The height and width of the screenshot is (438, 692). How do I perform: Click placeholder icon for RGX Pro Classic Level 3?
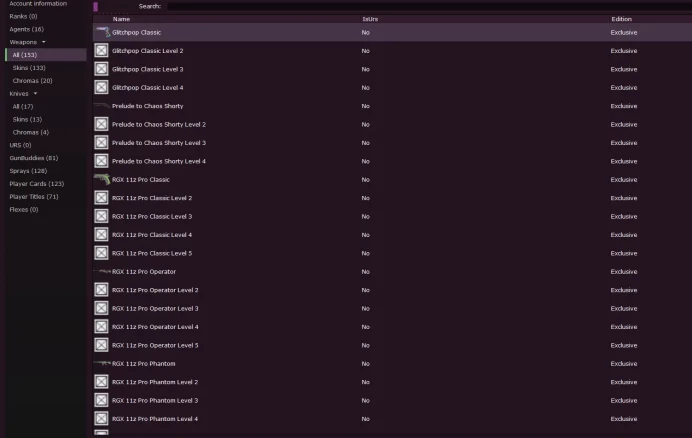tap(102, 216)
